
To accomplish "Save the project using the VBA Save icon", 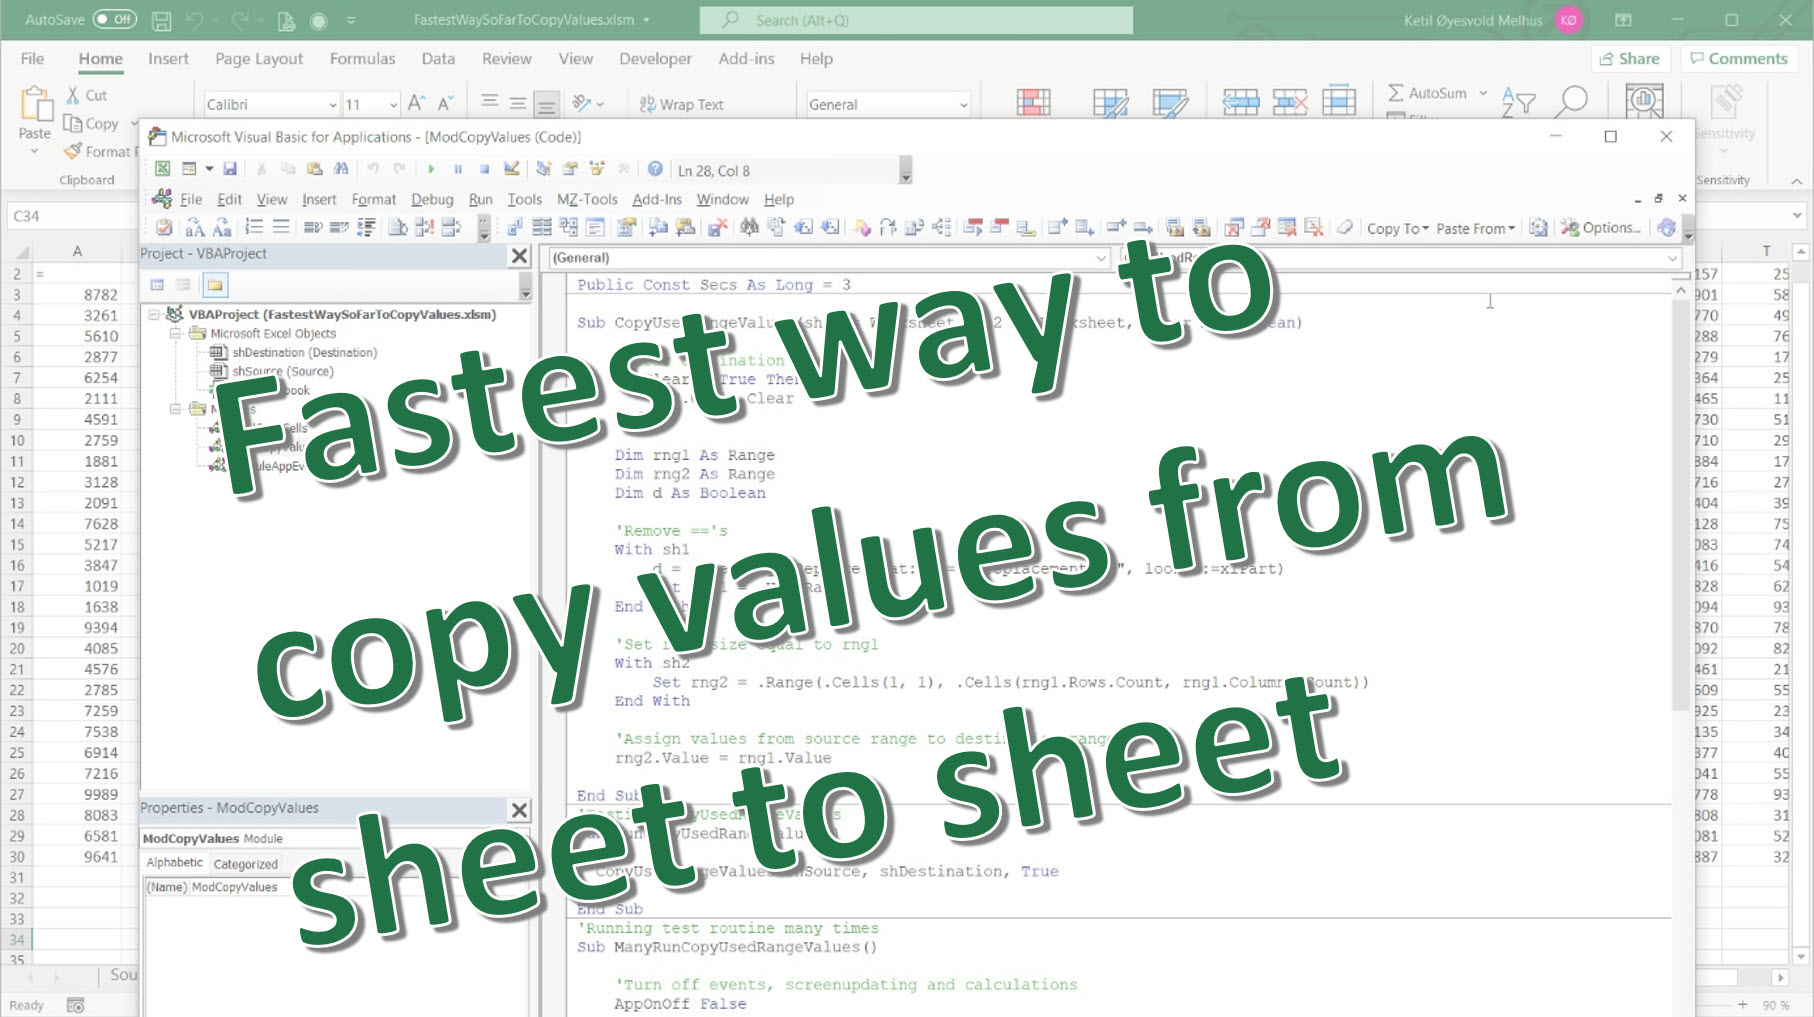I will pyautogui.click(x=231, y=169).
